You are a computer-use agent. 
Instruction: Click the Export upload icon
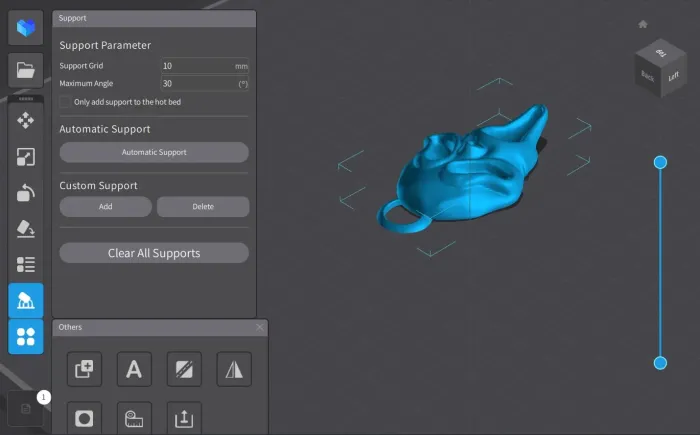[184, 419]
